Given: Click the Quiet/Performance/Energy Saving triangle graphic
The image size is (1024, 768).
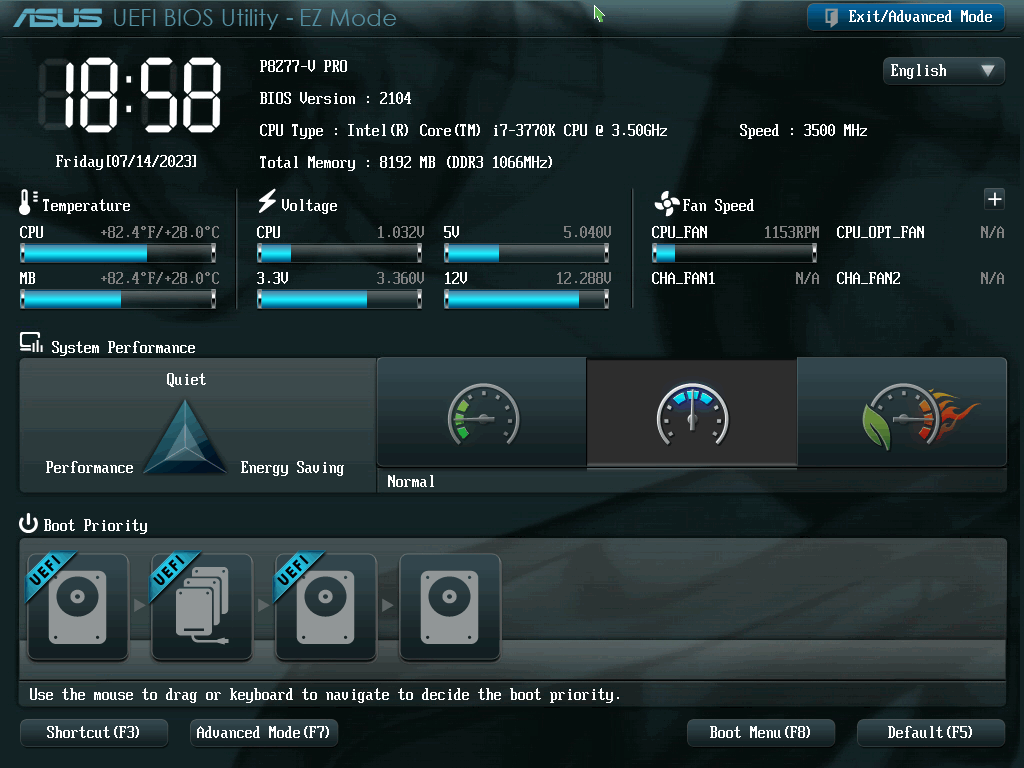Looking at the screenshot, I should pos(185,436).
